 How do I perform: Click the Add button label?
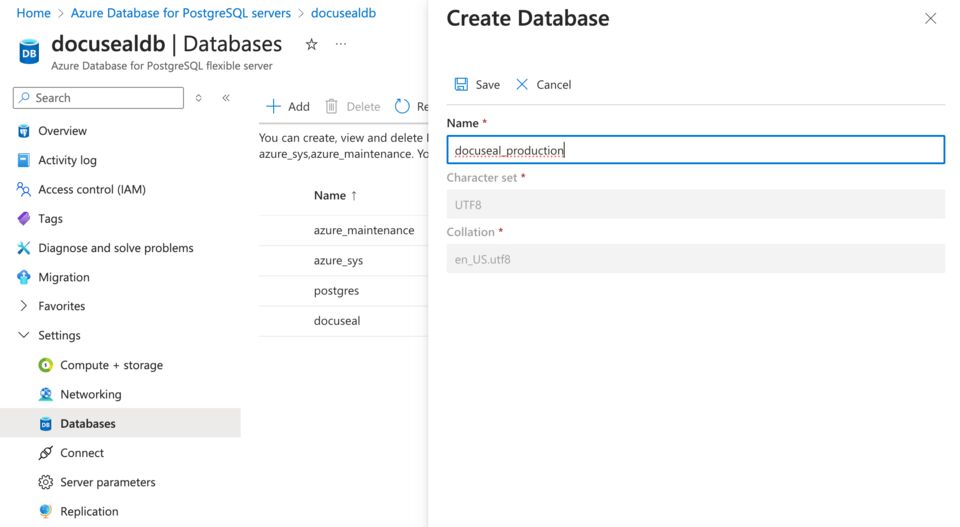tap(299, 107)
